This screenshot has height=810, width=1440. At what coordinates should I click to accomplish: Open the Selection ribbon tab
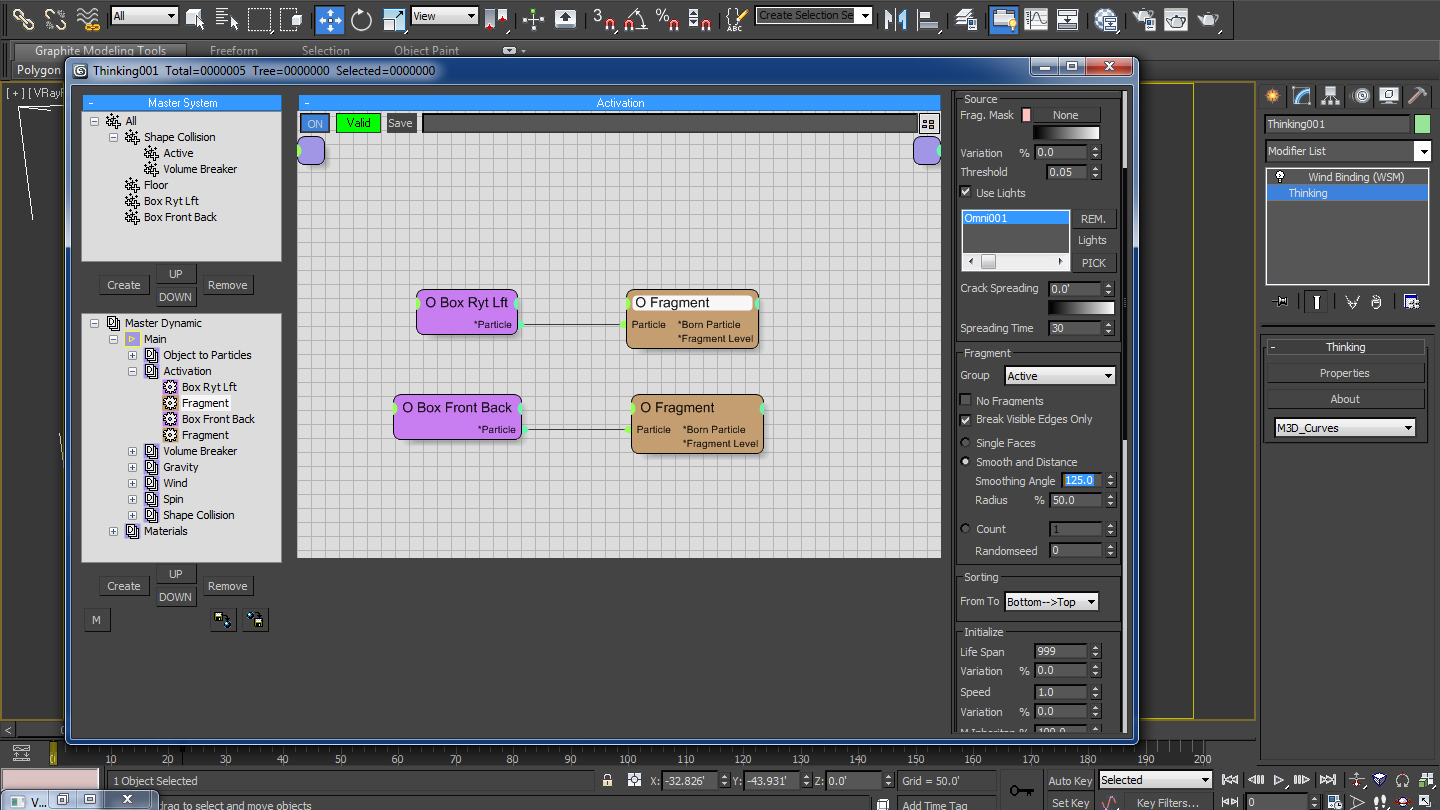326,51
